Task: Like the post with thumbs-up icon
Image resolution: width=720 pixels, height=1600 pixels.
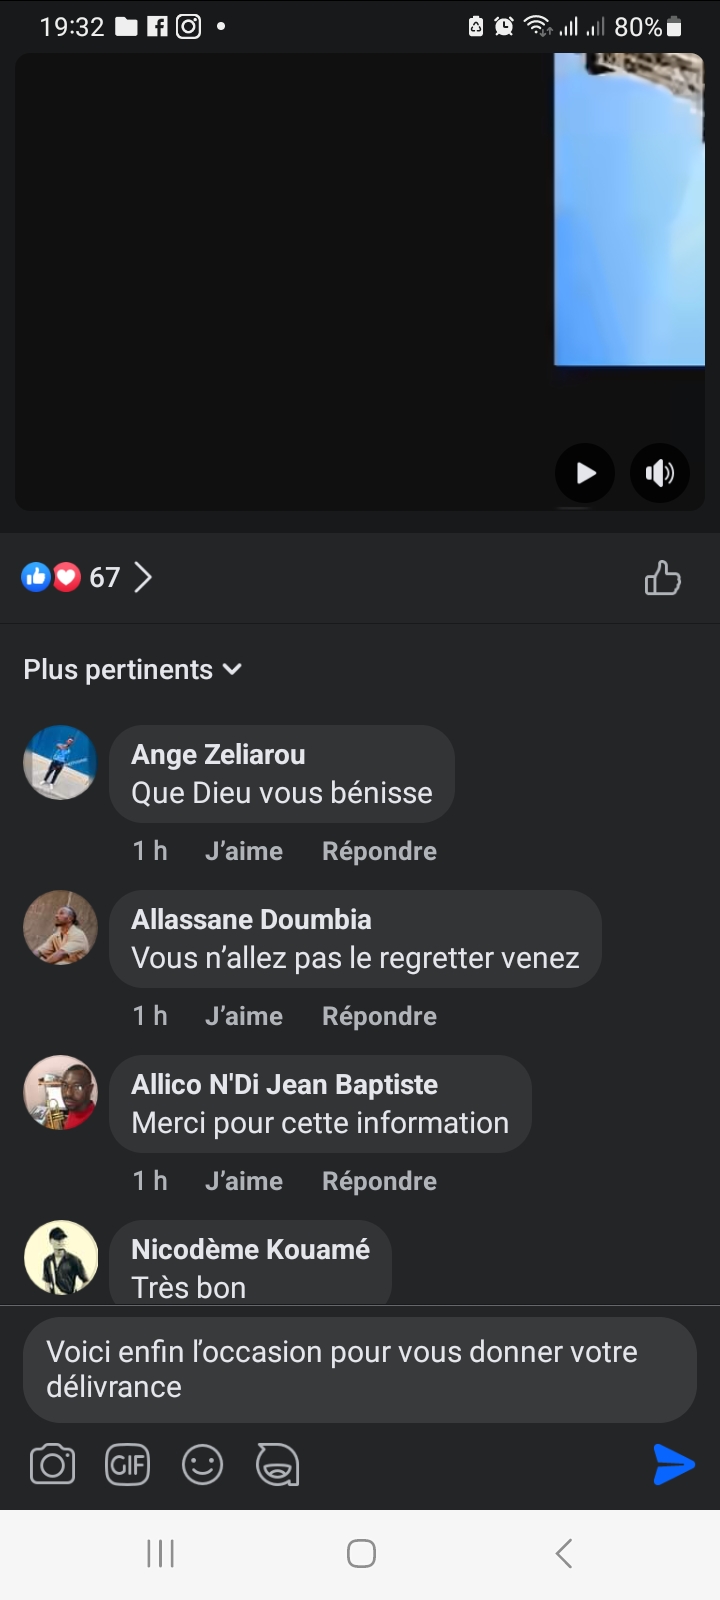Action: (662, 578)
